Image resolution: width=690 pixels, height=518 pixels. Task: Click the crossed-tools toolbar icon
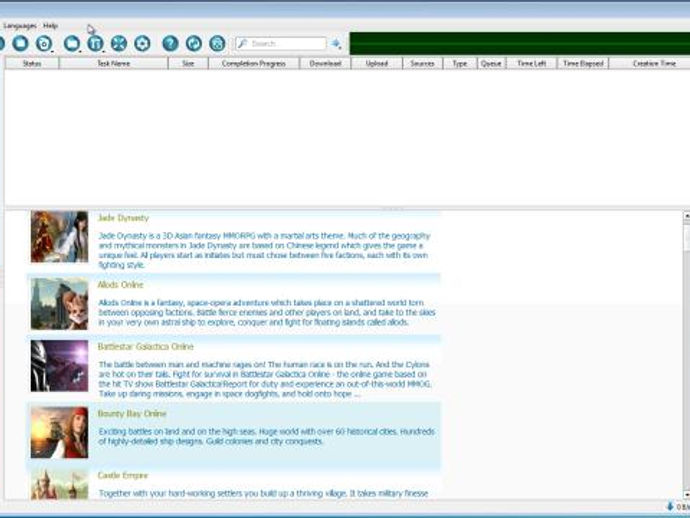(x=119, y=43)
